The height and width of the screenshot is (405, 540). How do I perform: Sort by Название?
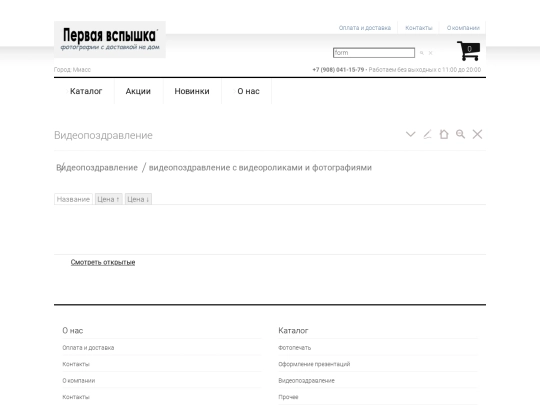click(x=73, y=199)
